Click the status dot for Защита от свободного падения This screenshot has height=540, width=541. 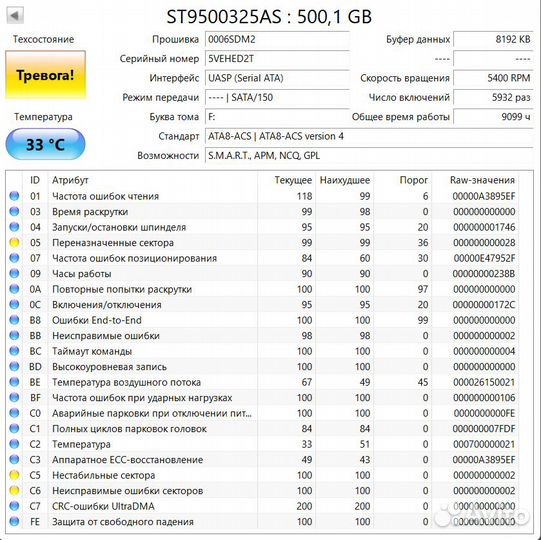tap(14, 522)
